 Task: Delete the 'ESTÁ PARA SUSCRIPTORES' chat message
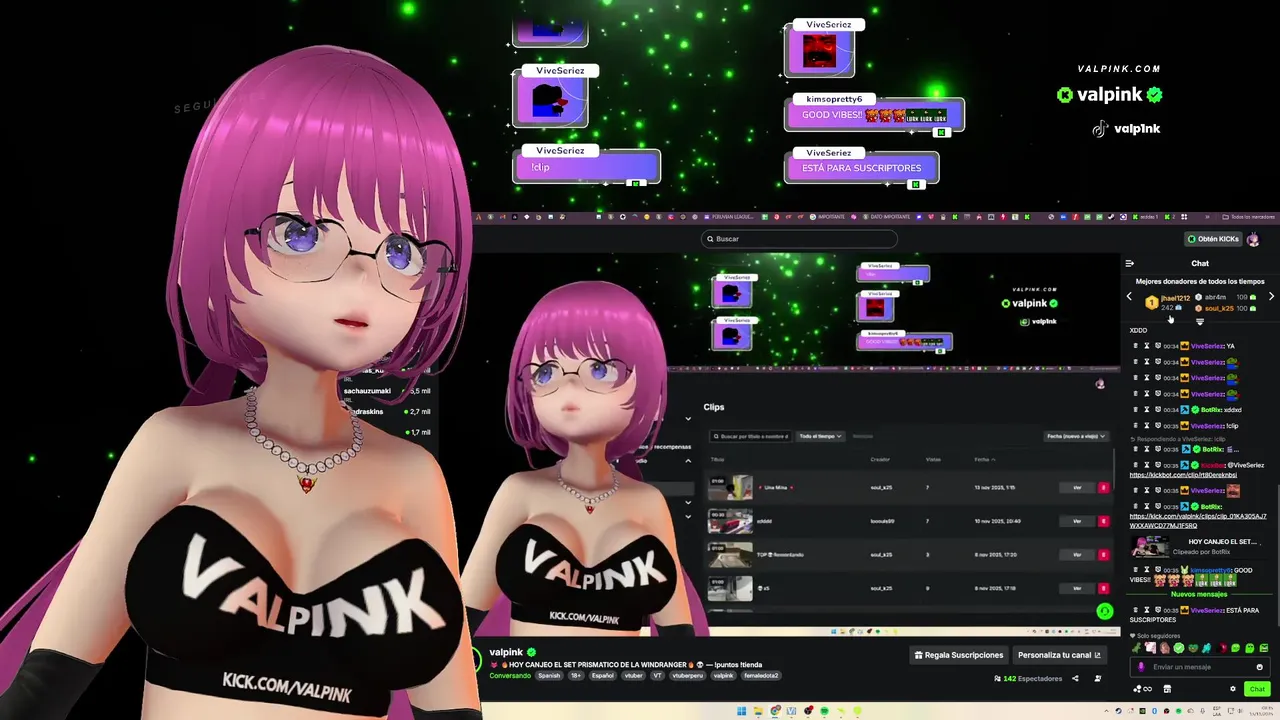click(x=1135, y=610)
